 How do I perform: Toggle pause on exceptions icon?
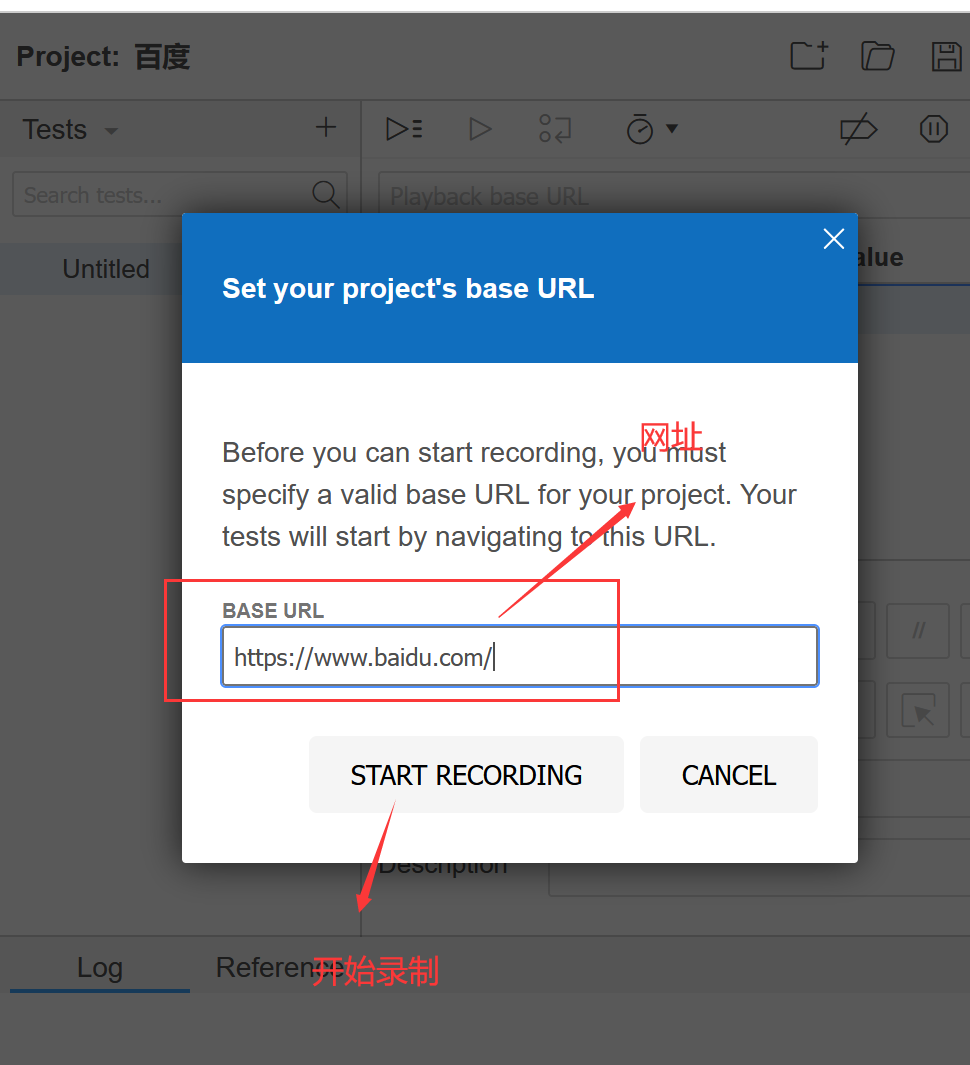[934, 128]
